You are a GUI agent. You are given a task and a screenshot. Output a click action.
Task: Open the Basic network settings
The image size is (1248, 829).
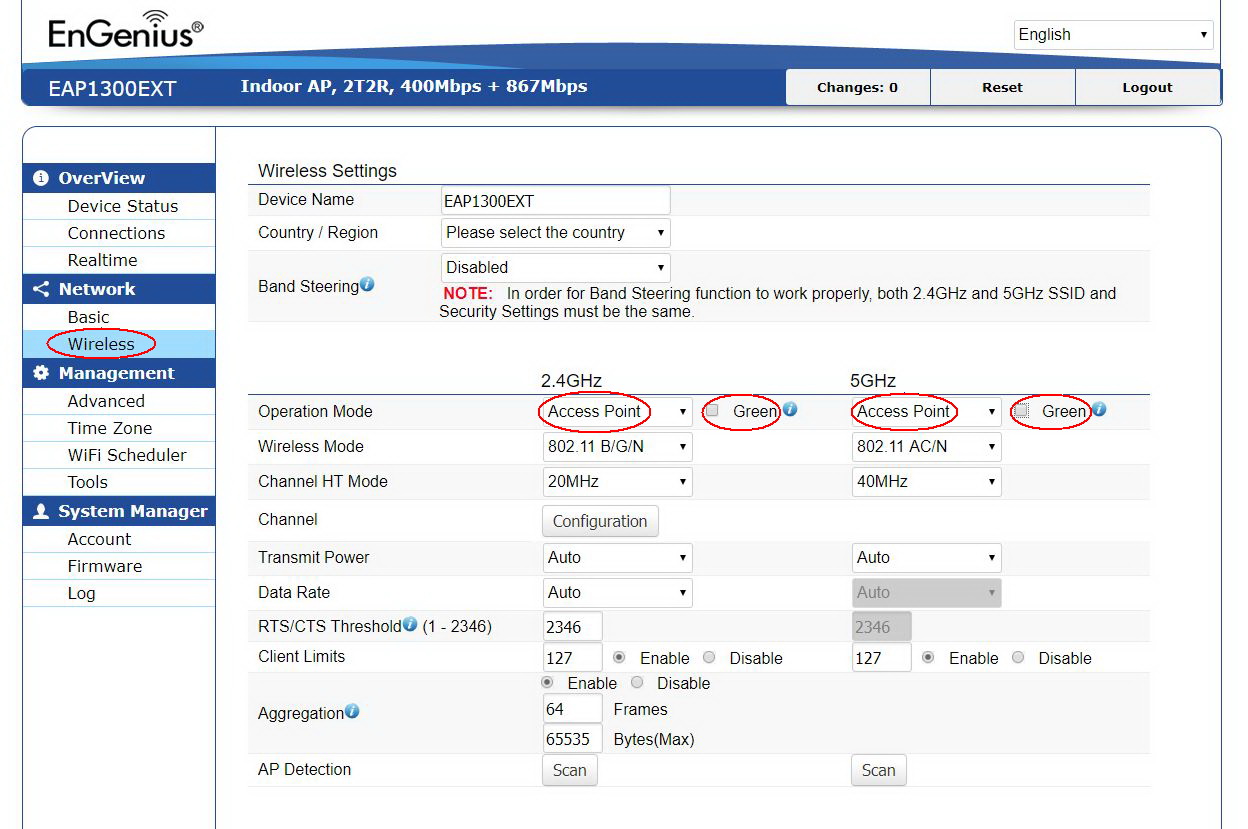pos(88,317)
